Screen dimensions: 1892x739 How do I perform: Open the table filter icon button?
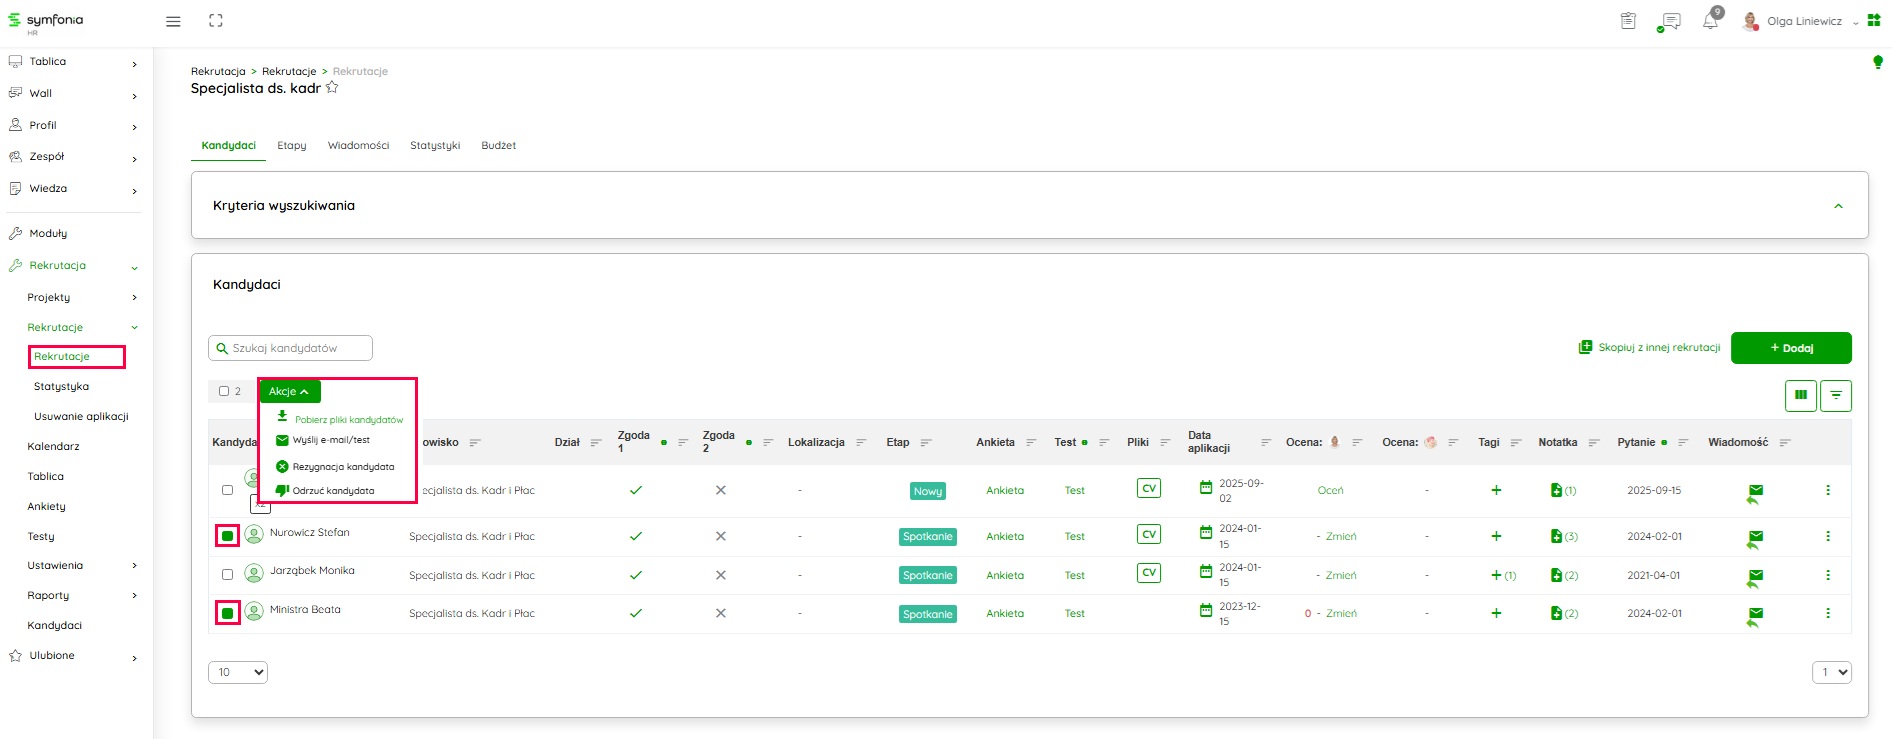pos(1836,395)
